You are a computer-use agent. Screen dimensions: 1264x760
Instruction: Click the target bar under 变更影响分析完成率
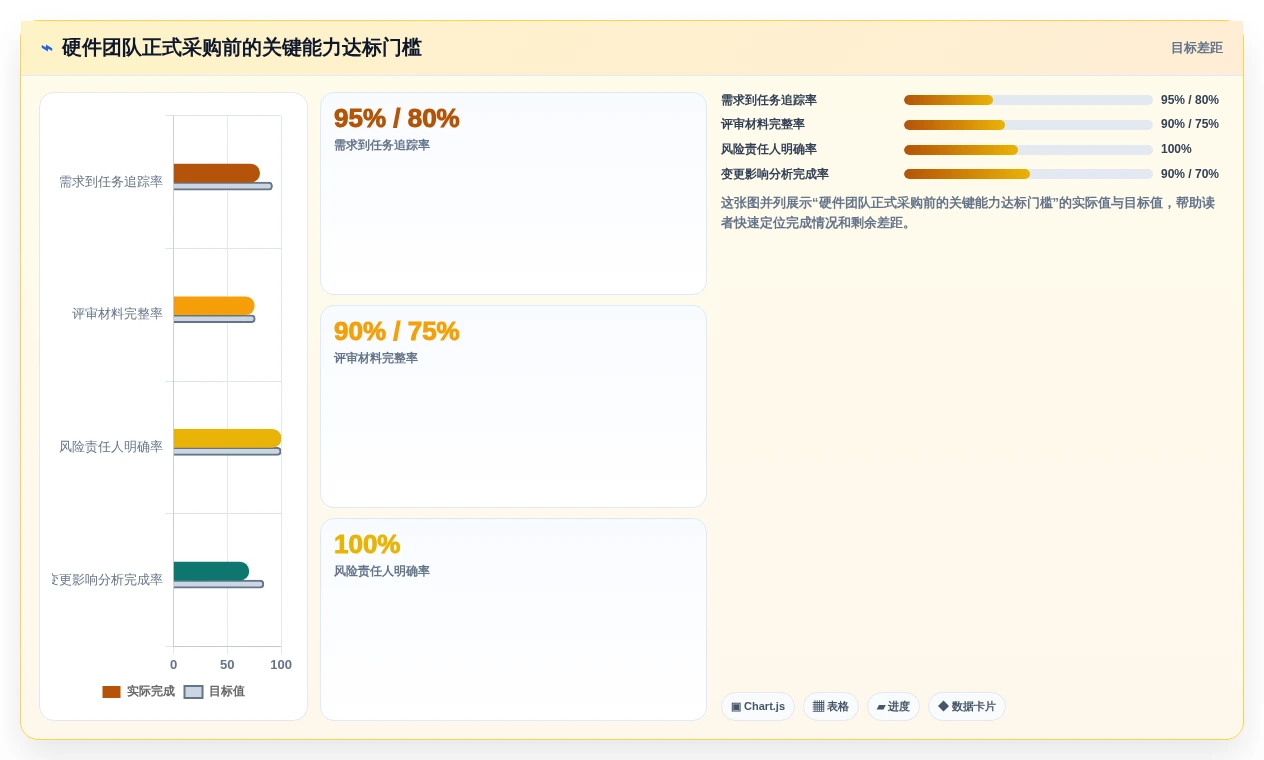(218, 584)
